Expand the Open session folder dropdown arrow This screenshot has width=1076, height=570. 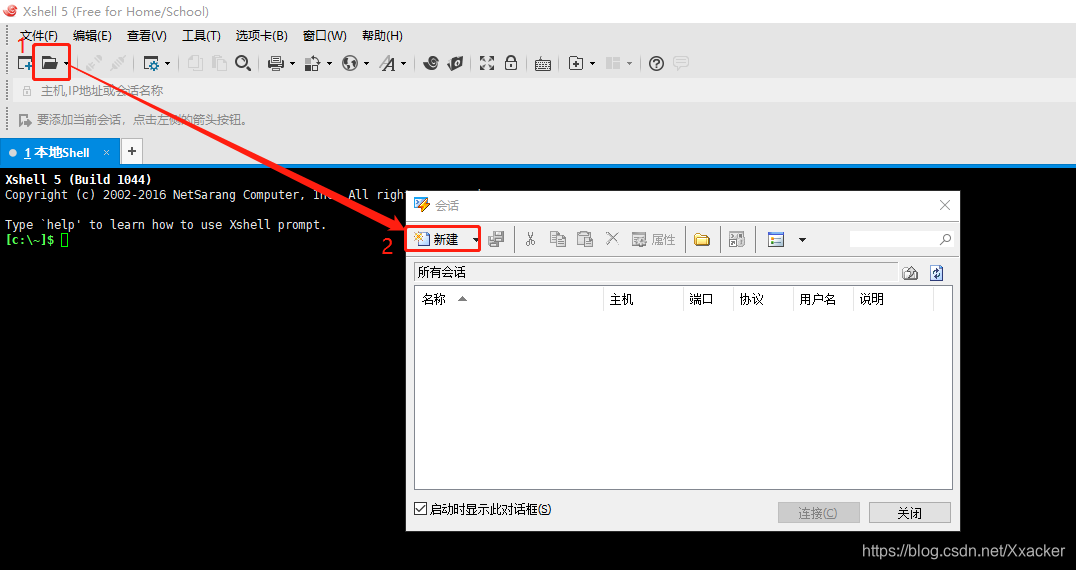66,64
